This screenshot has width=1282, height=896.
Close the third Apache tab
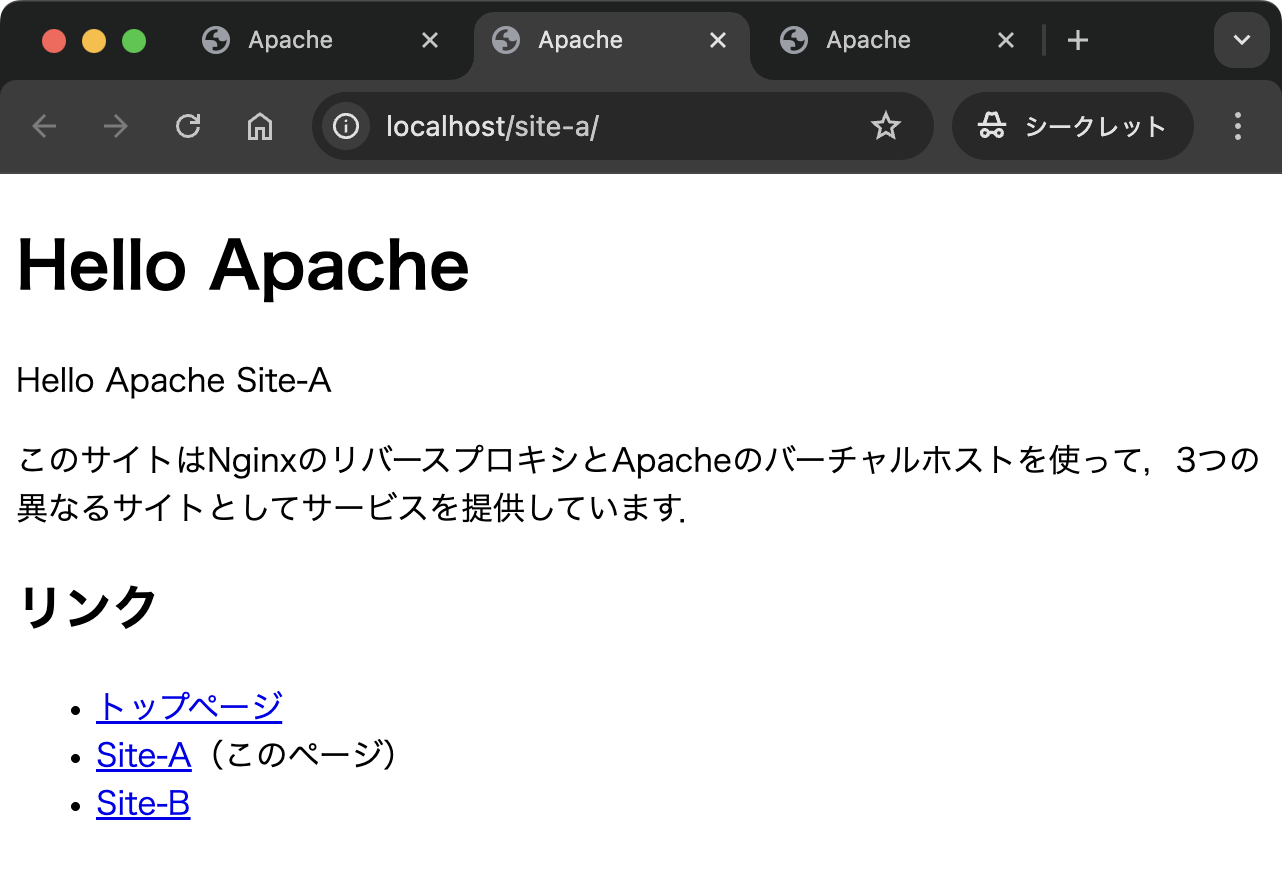[x=1006, y=40]
